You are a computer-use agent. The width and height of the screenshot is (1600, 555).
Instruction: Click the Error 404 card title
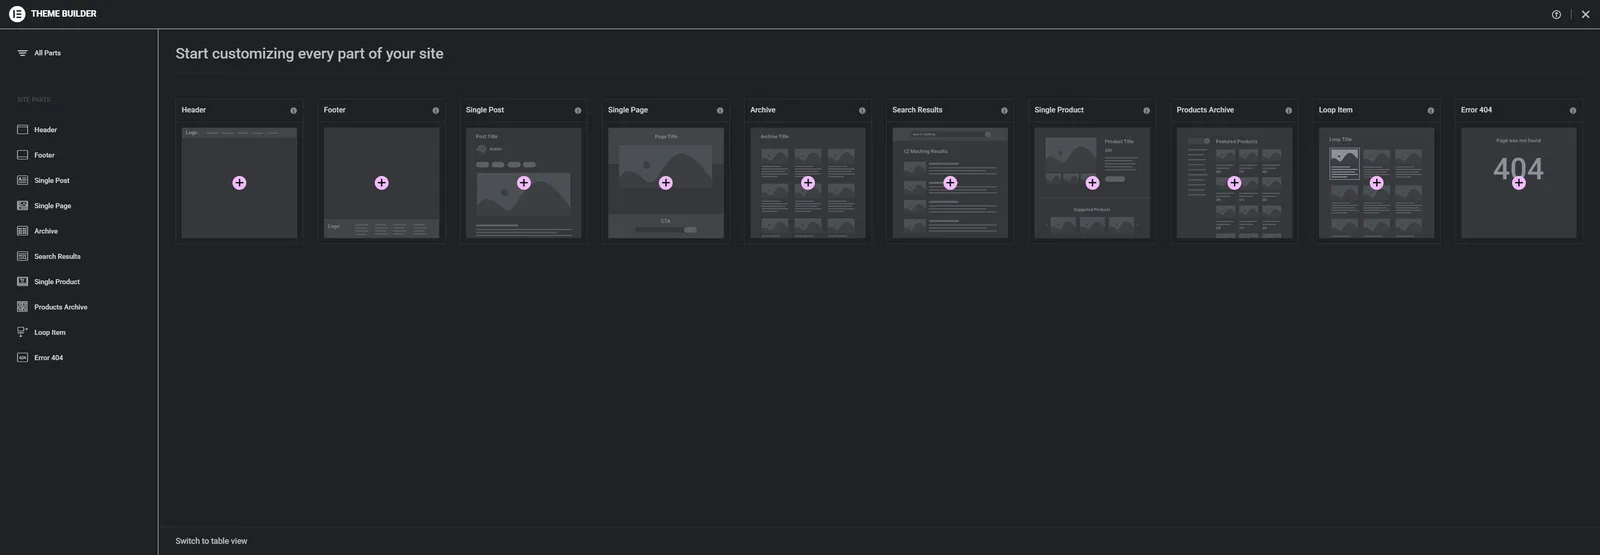click(1476, 110)
